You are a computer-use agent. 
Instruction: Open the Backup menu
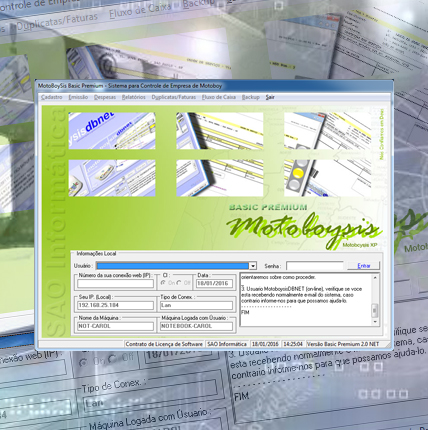(251, 97)
